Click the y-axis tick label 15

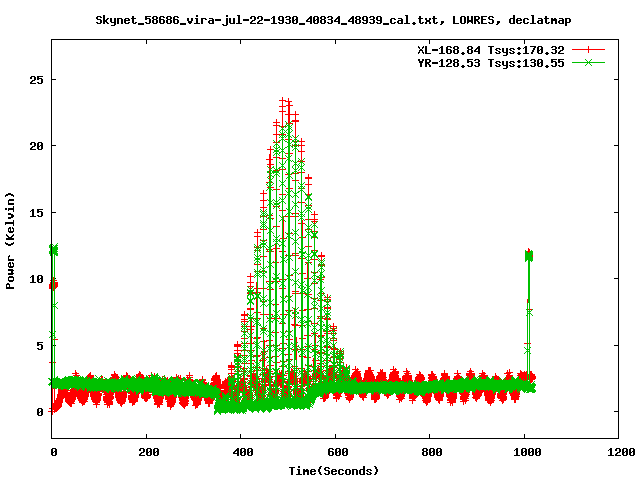pyautogui.click(x=36, y=213)
